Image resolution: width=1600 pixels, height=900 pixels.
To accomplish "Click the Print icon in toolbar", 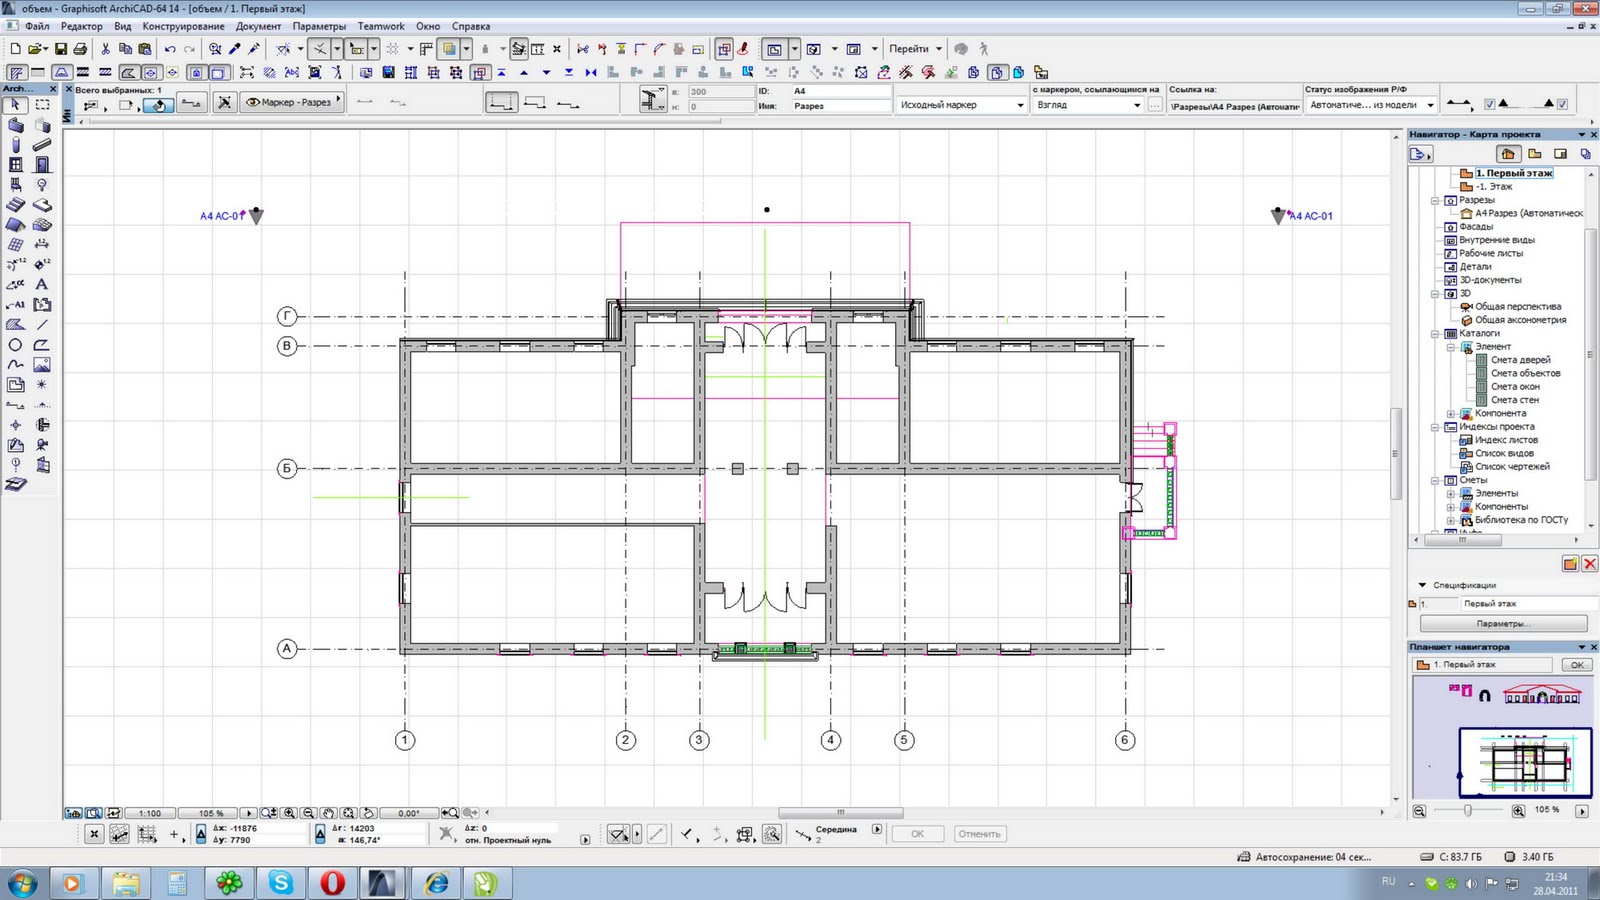I will [x=80, y=48].
